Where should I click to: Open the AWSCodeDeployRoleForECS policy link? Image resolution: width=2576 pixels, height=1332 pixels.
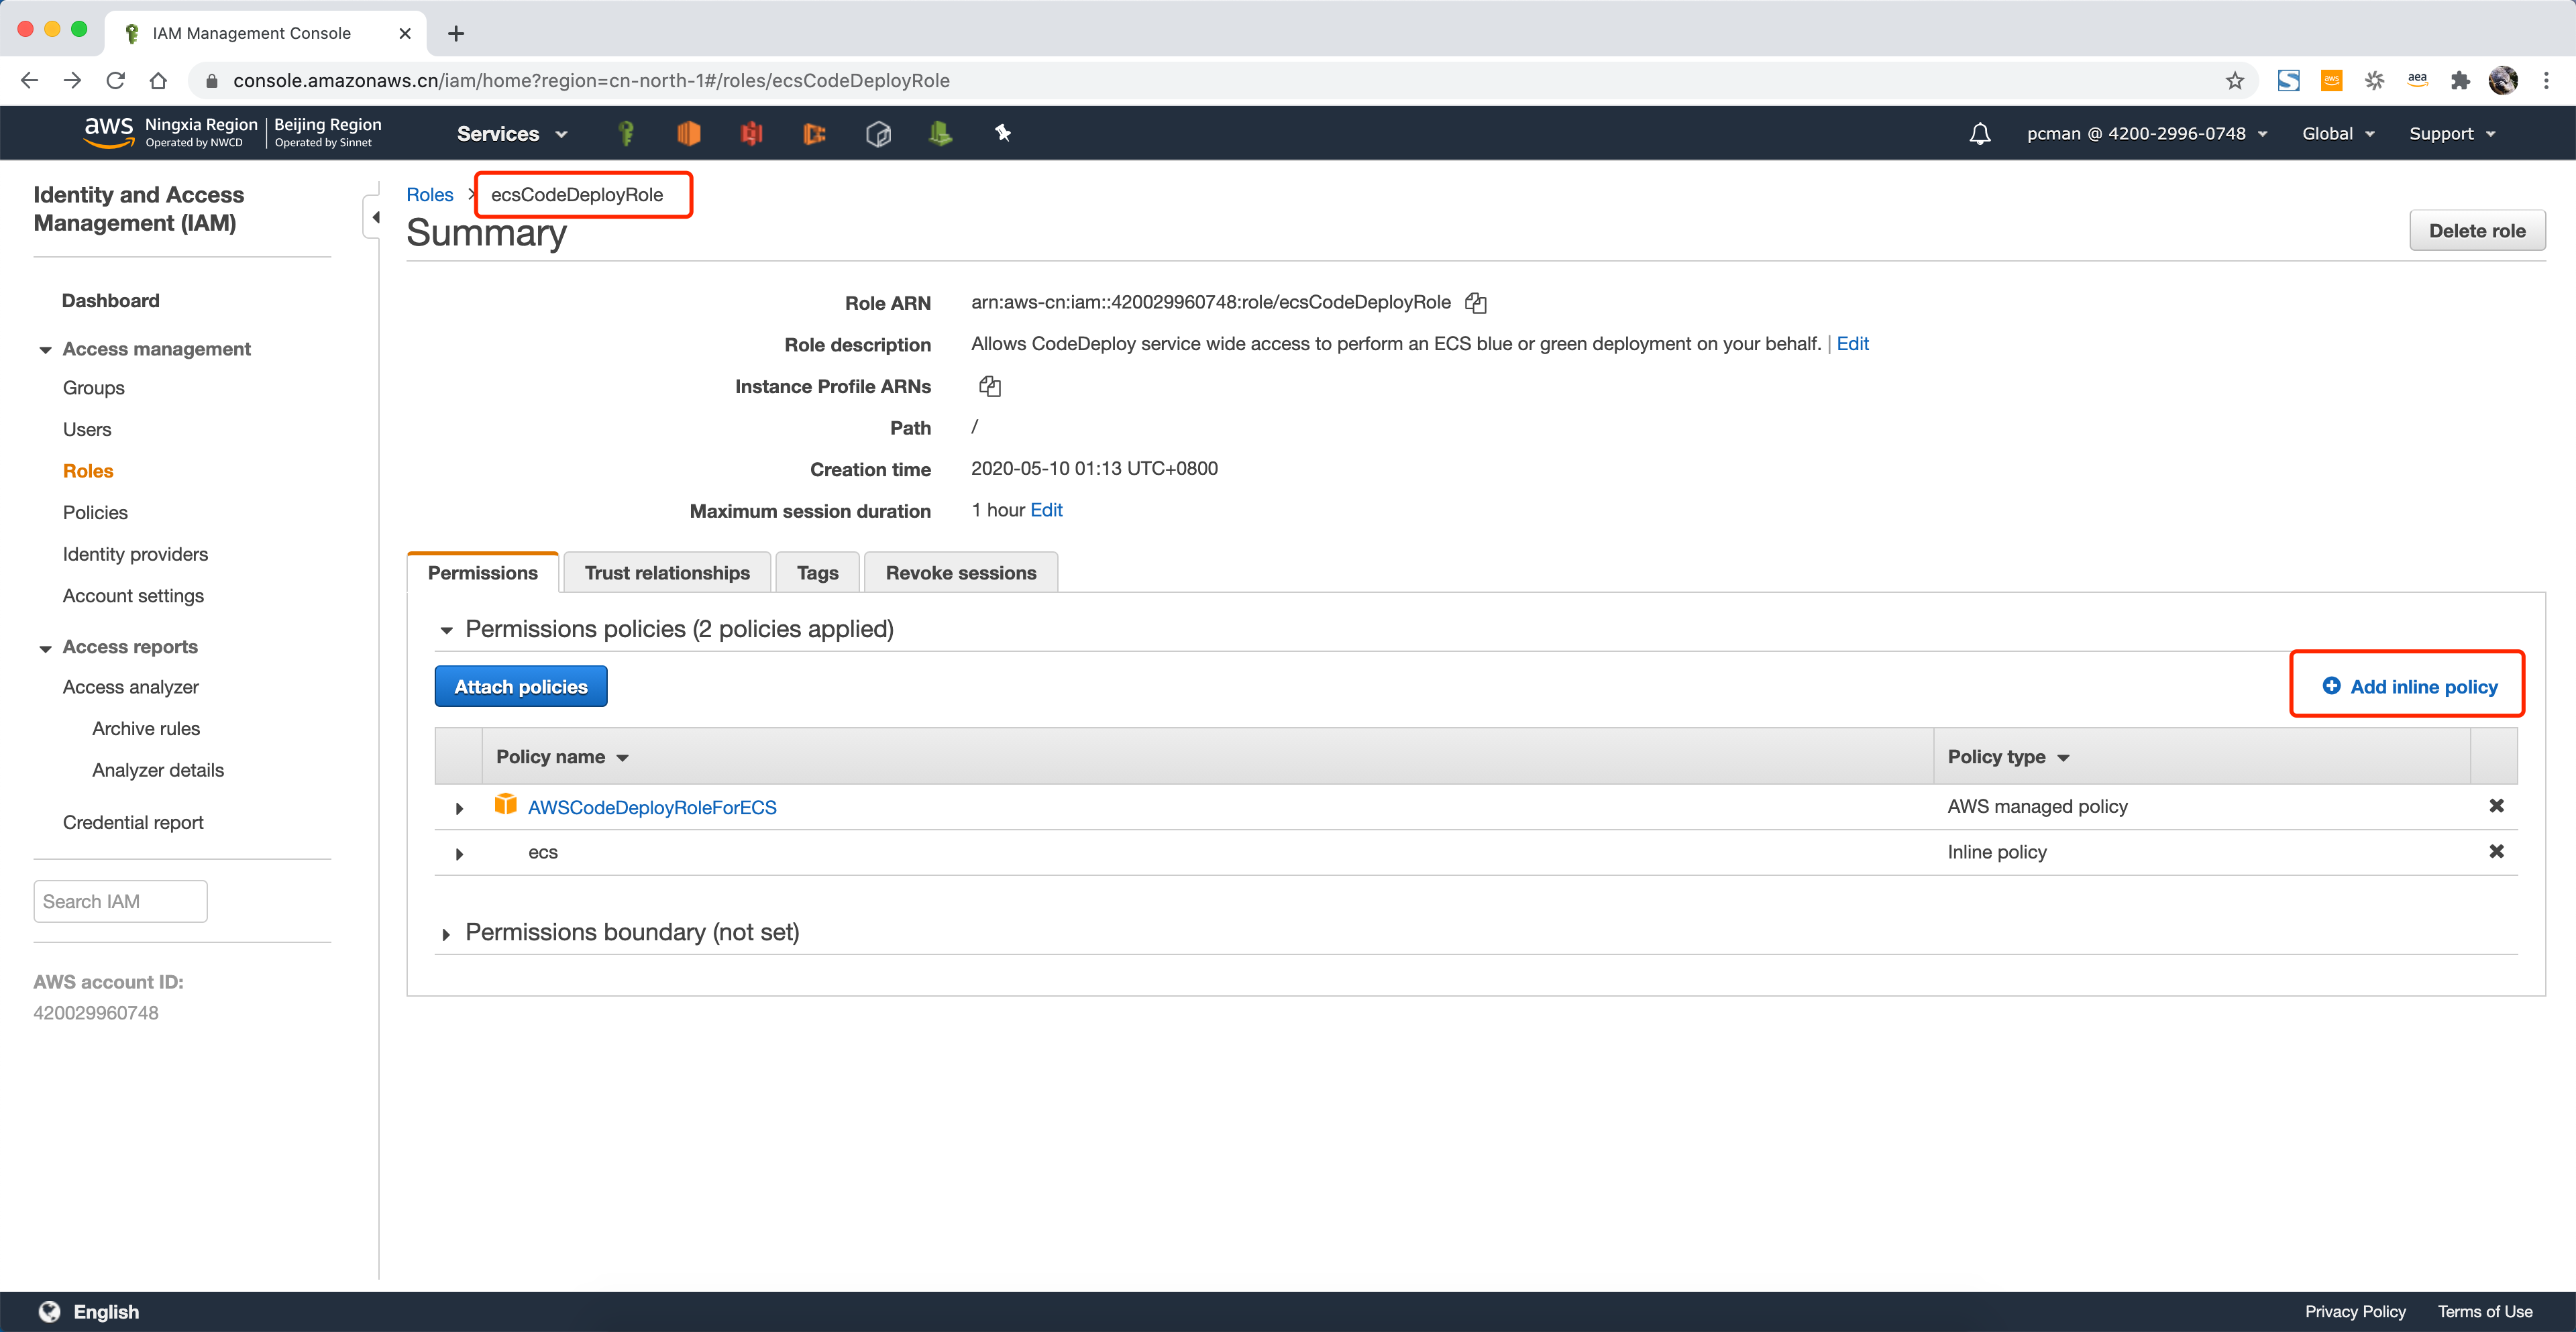click(652, 808)
